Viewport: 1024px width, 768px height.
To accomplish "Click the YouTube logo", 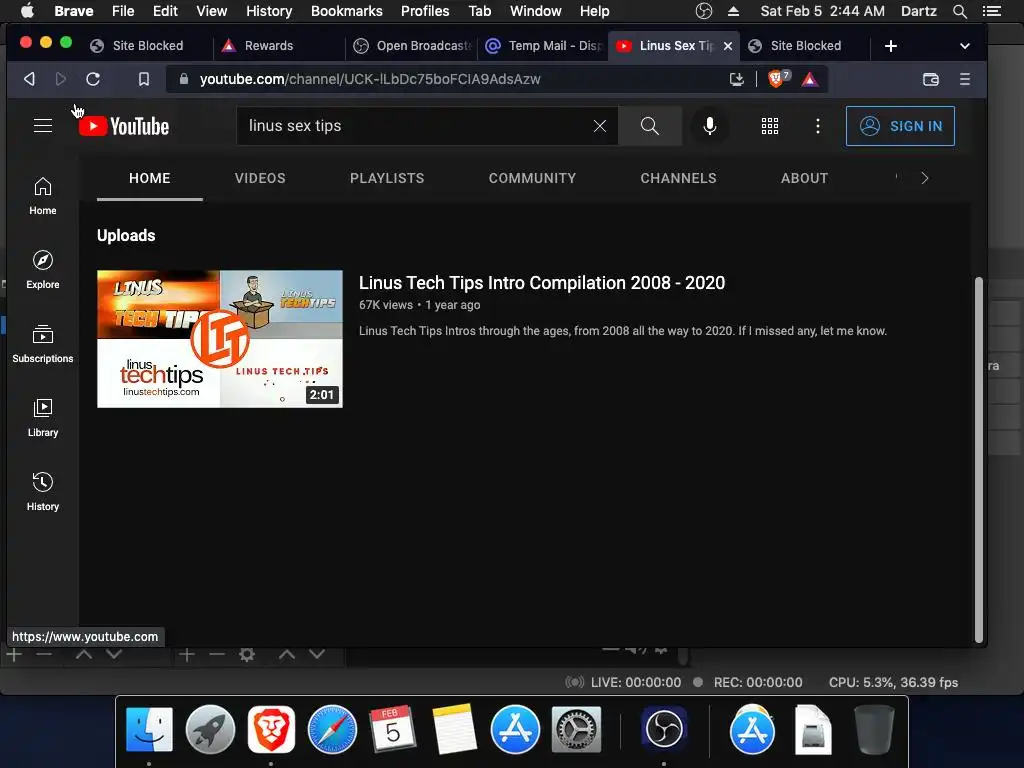I will (x=123, y=126).
